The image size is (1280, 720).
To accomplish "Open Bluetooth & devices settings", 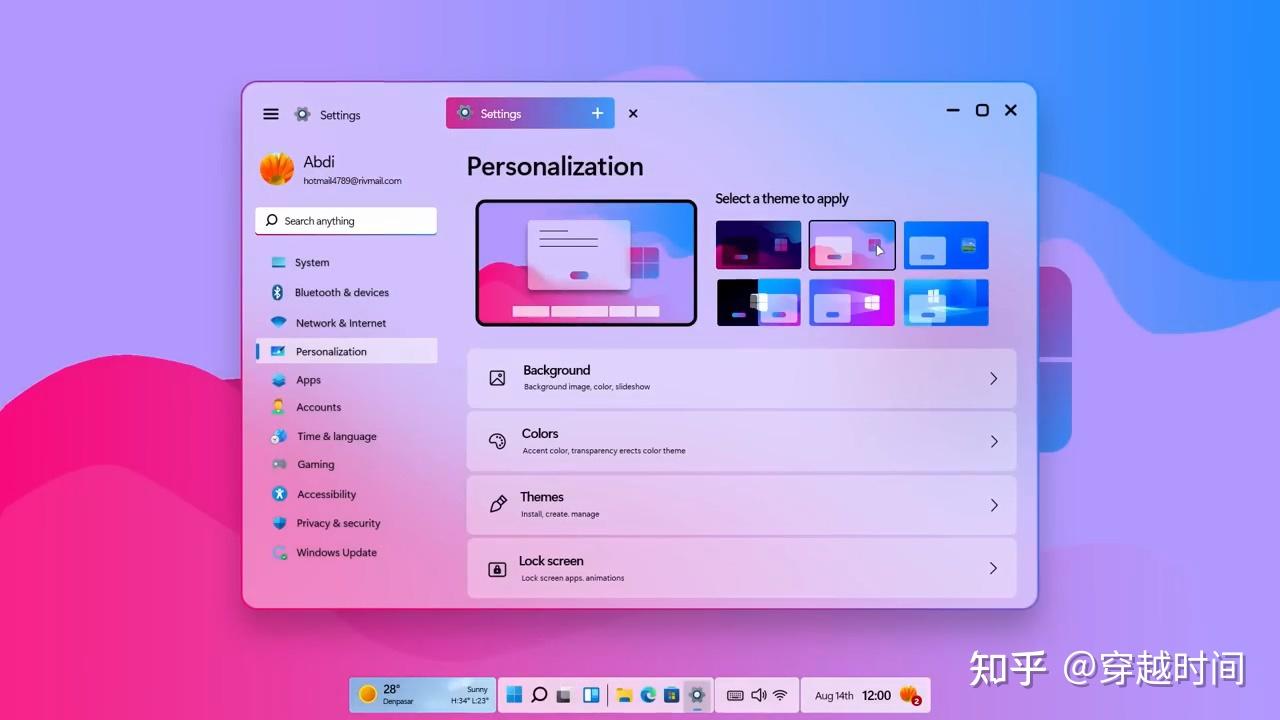I will tap(278, 292).
